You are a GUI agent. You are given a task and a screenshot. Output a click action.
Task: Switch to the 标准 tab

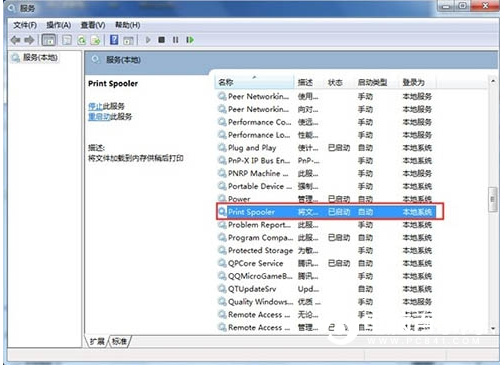tap(119, 341)
